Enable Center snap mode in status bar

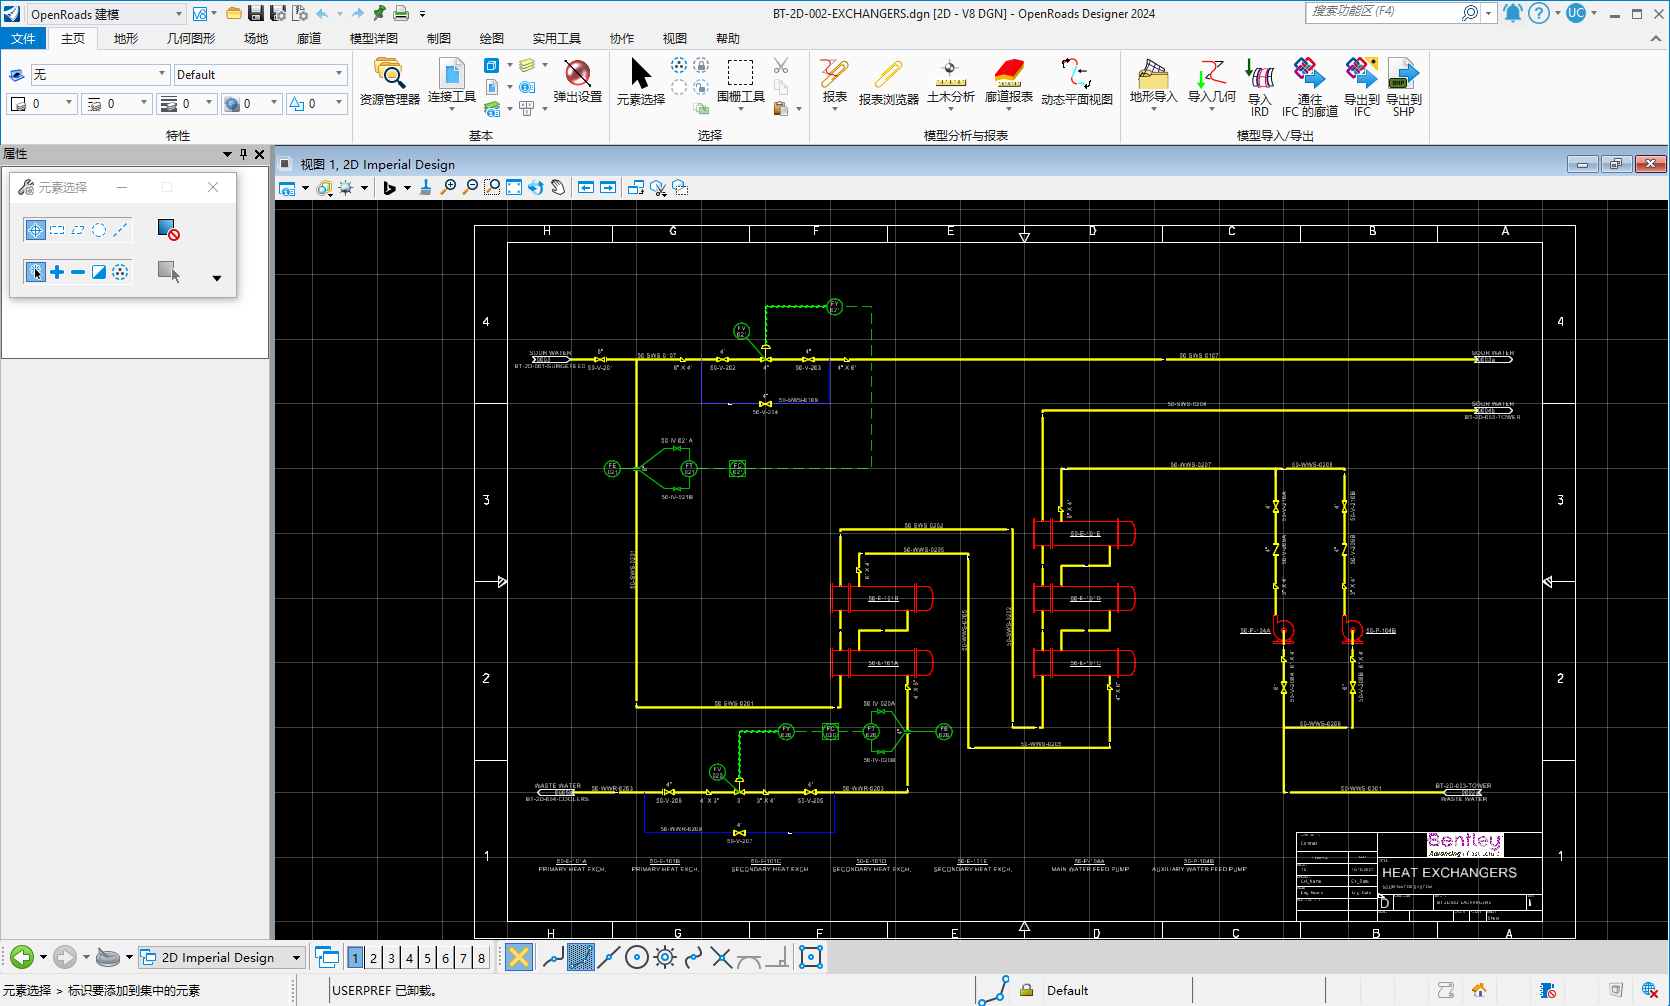click(x=637, y=957)
